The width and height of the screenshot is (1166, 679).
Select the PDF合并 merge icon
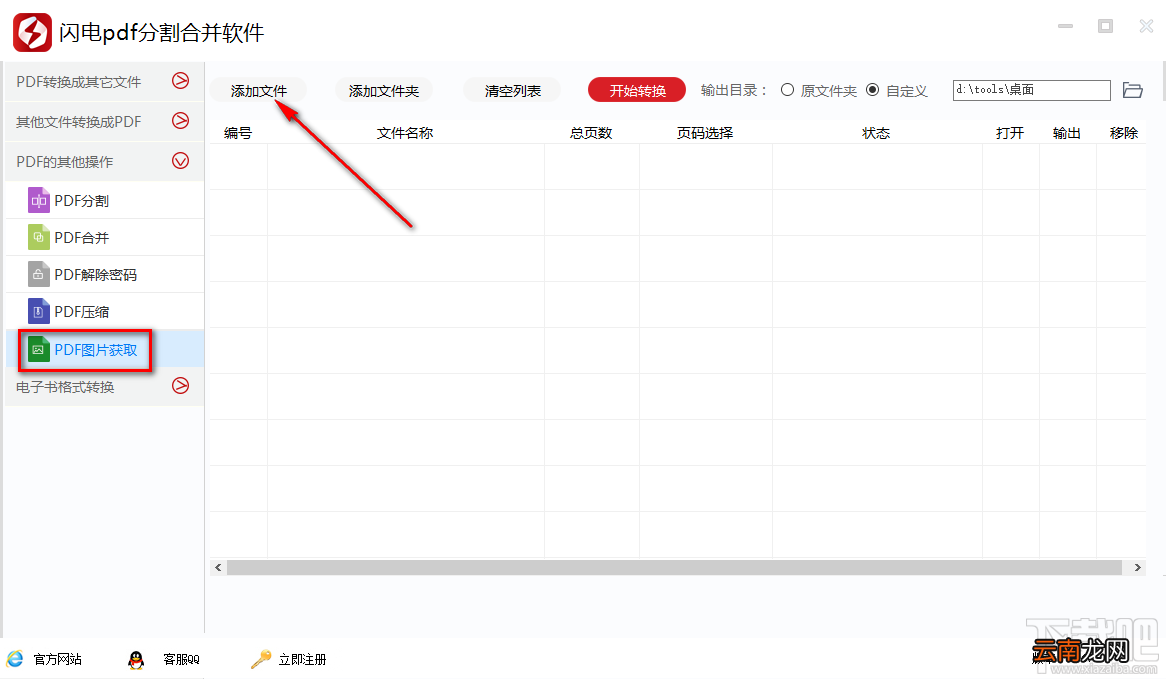point(39,237)
